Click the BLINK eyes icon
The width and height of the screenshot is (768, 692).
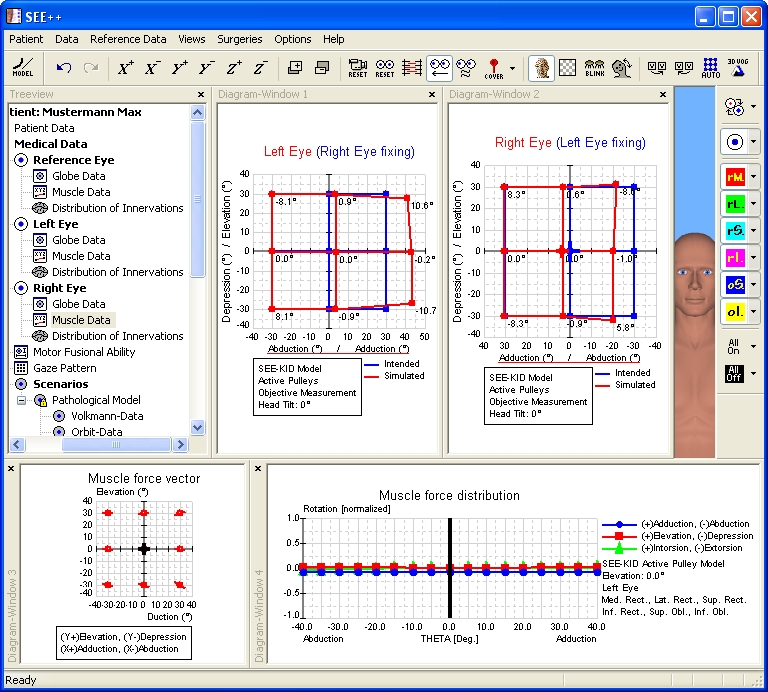594,68
